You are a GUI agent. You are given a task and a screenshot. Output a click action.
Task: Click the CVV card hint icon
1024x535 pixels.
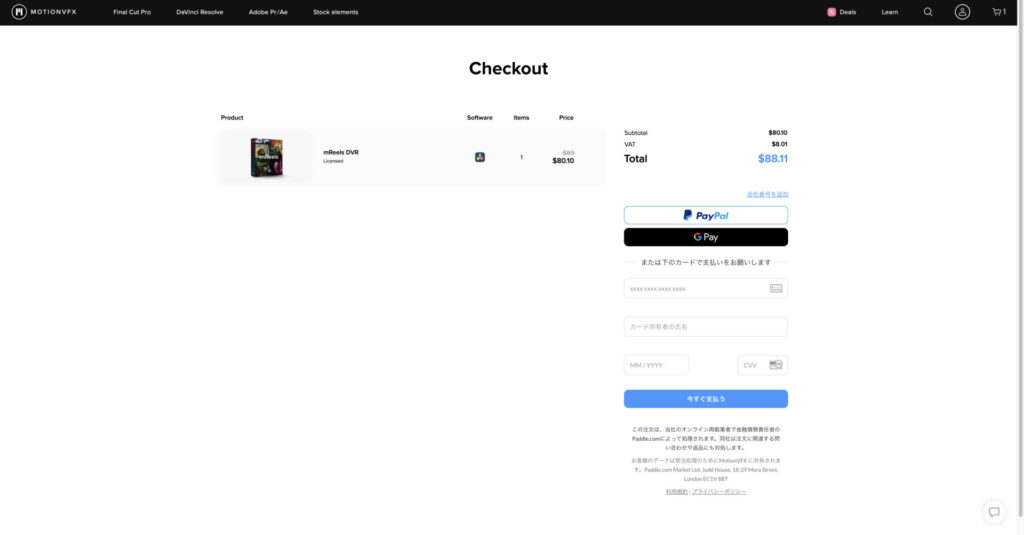pos(776,365)
